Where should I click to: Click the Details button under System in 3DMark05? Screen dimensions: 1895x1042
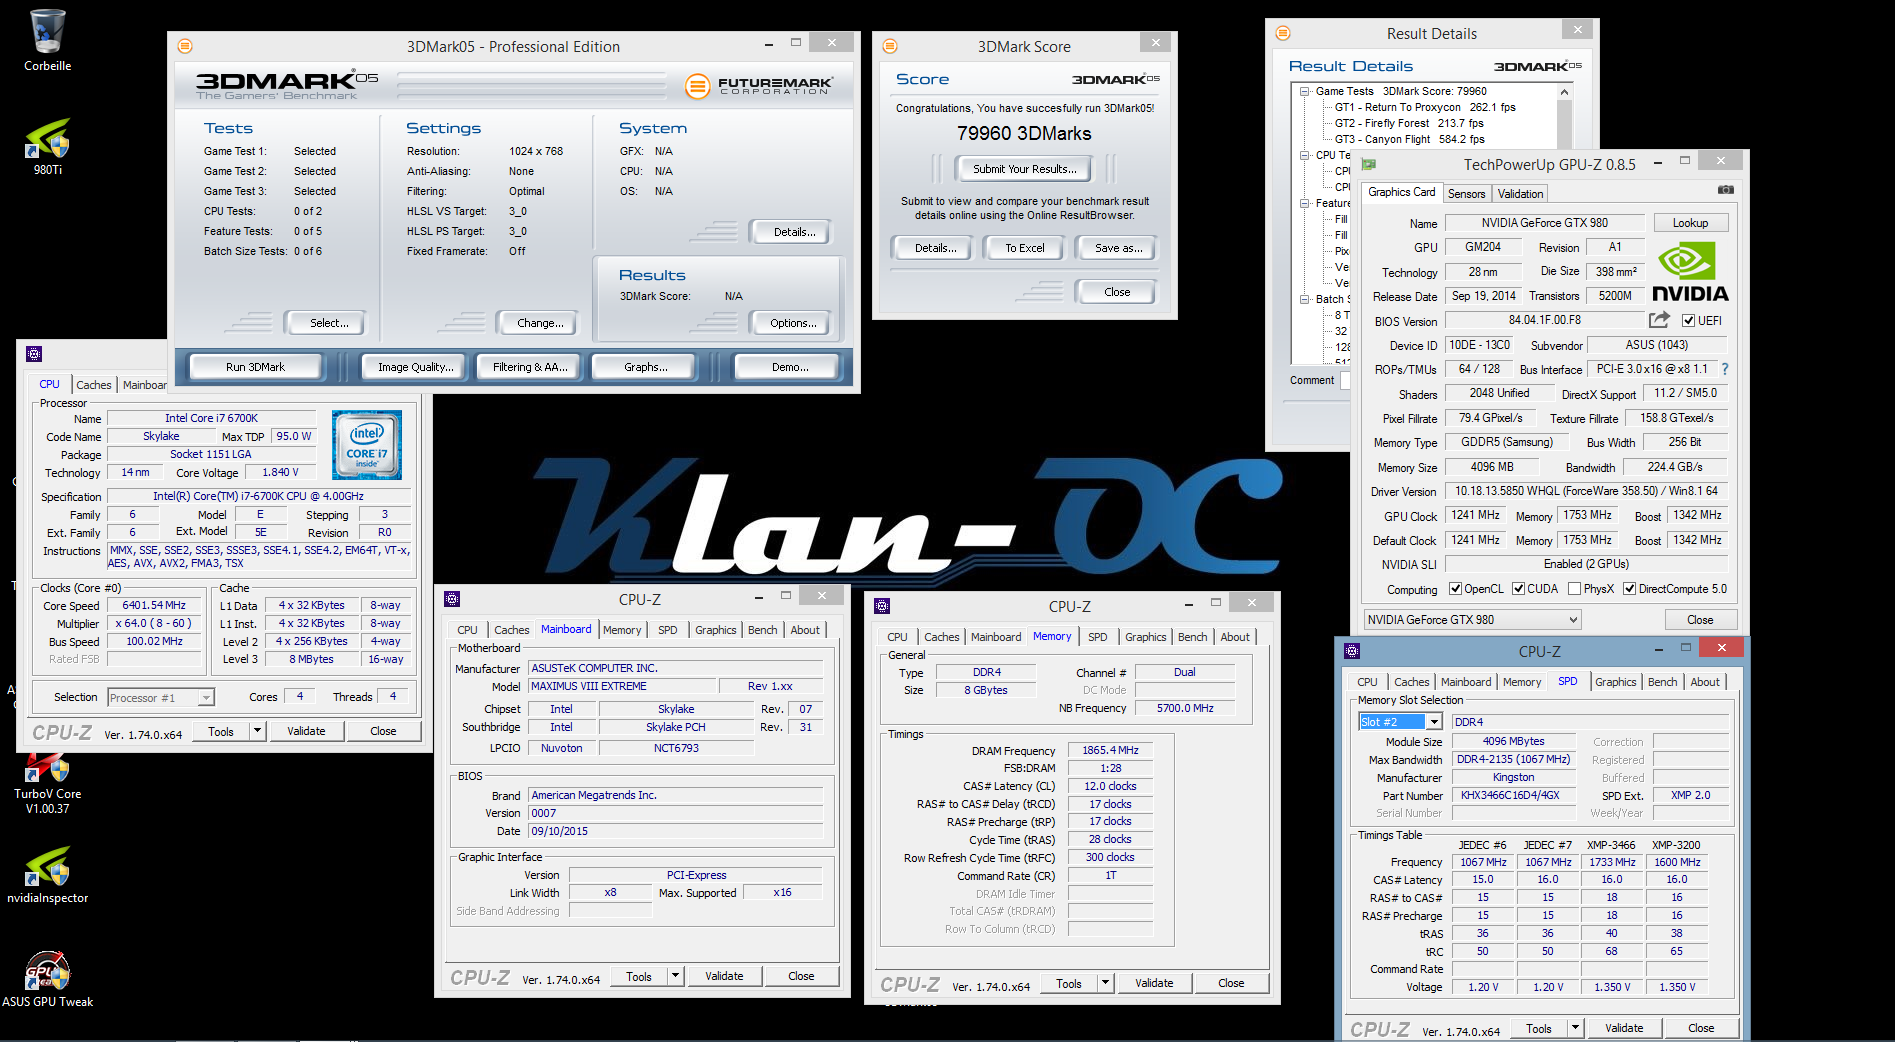(x=793, y=232)
